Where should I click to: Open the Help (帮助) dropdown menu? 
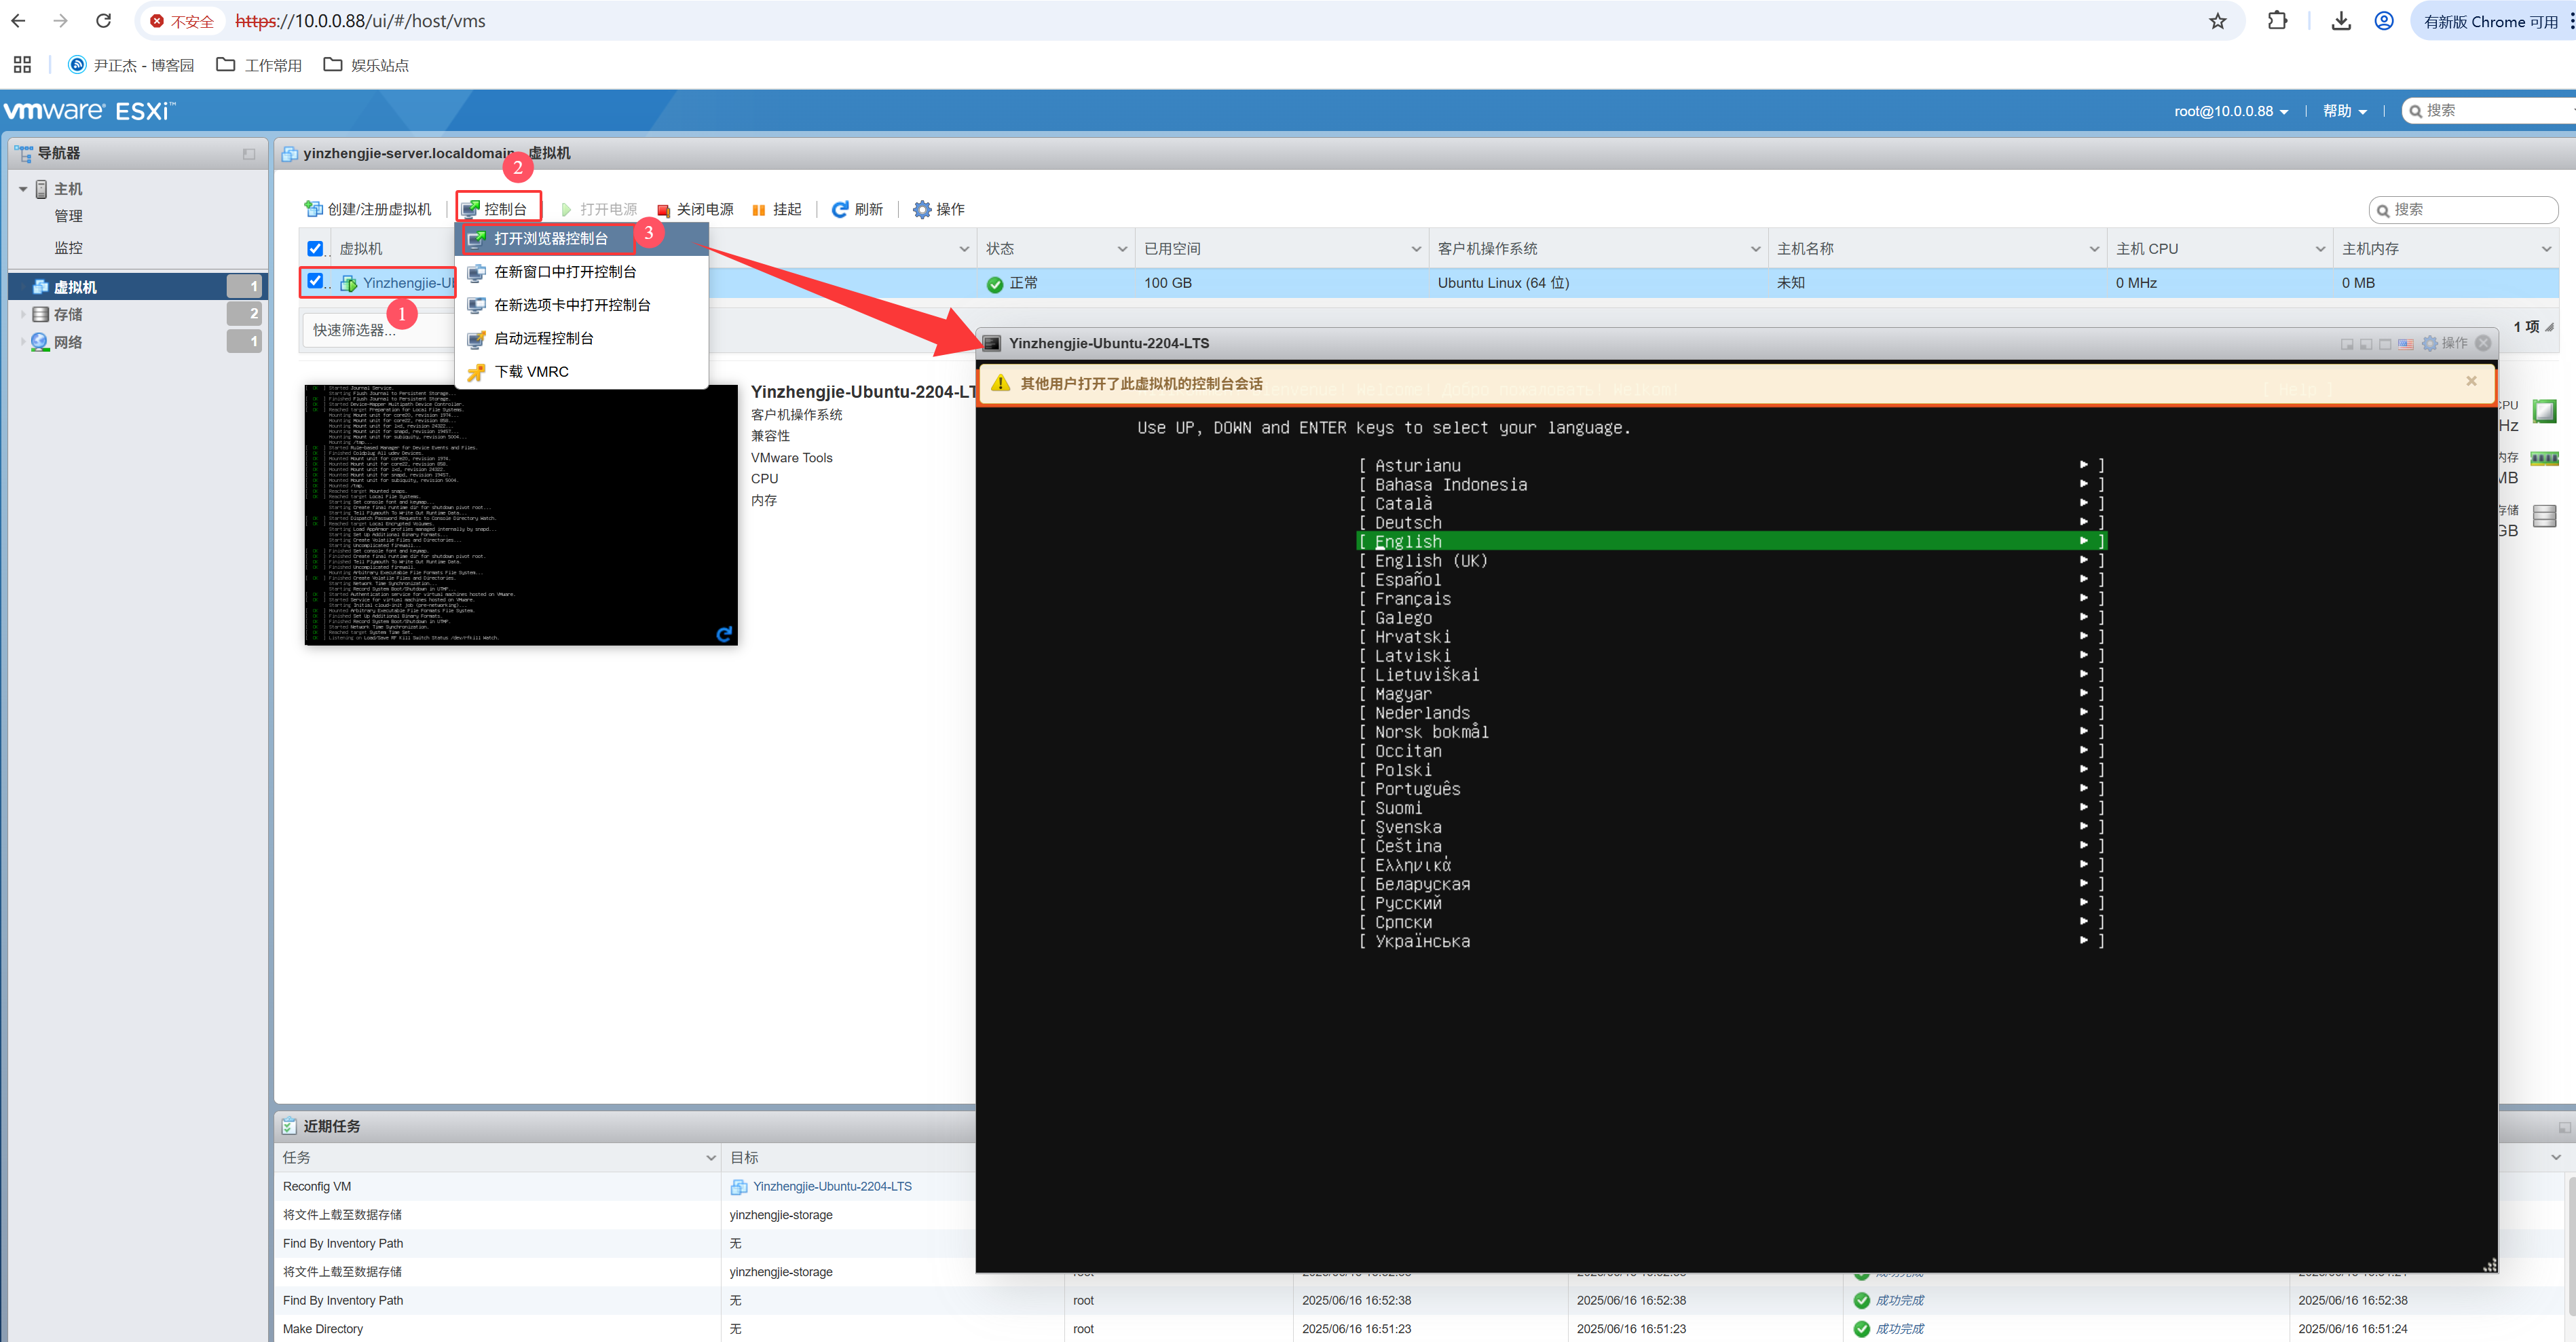pos(2344,111)
